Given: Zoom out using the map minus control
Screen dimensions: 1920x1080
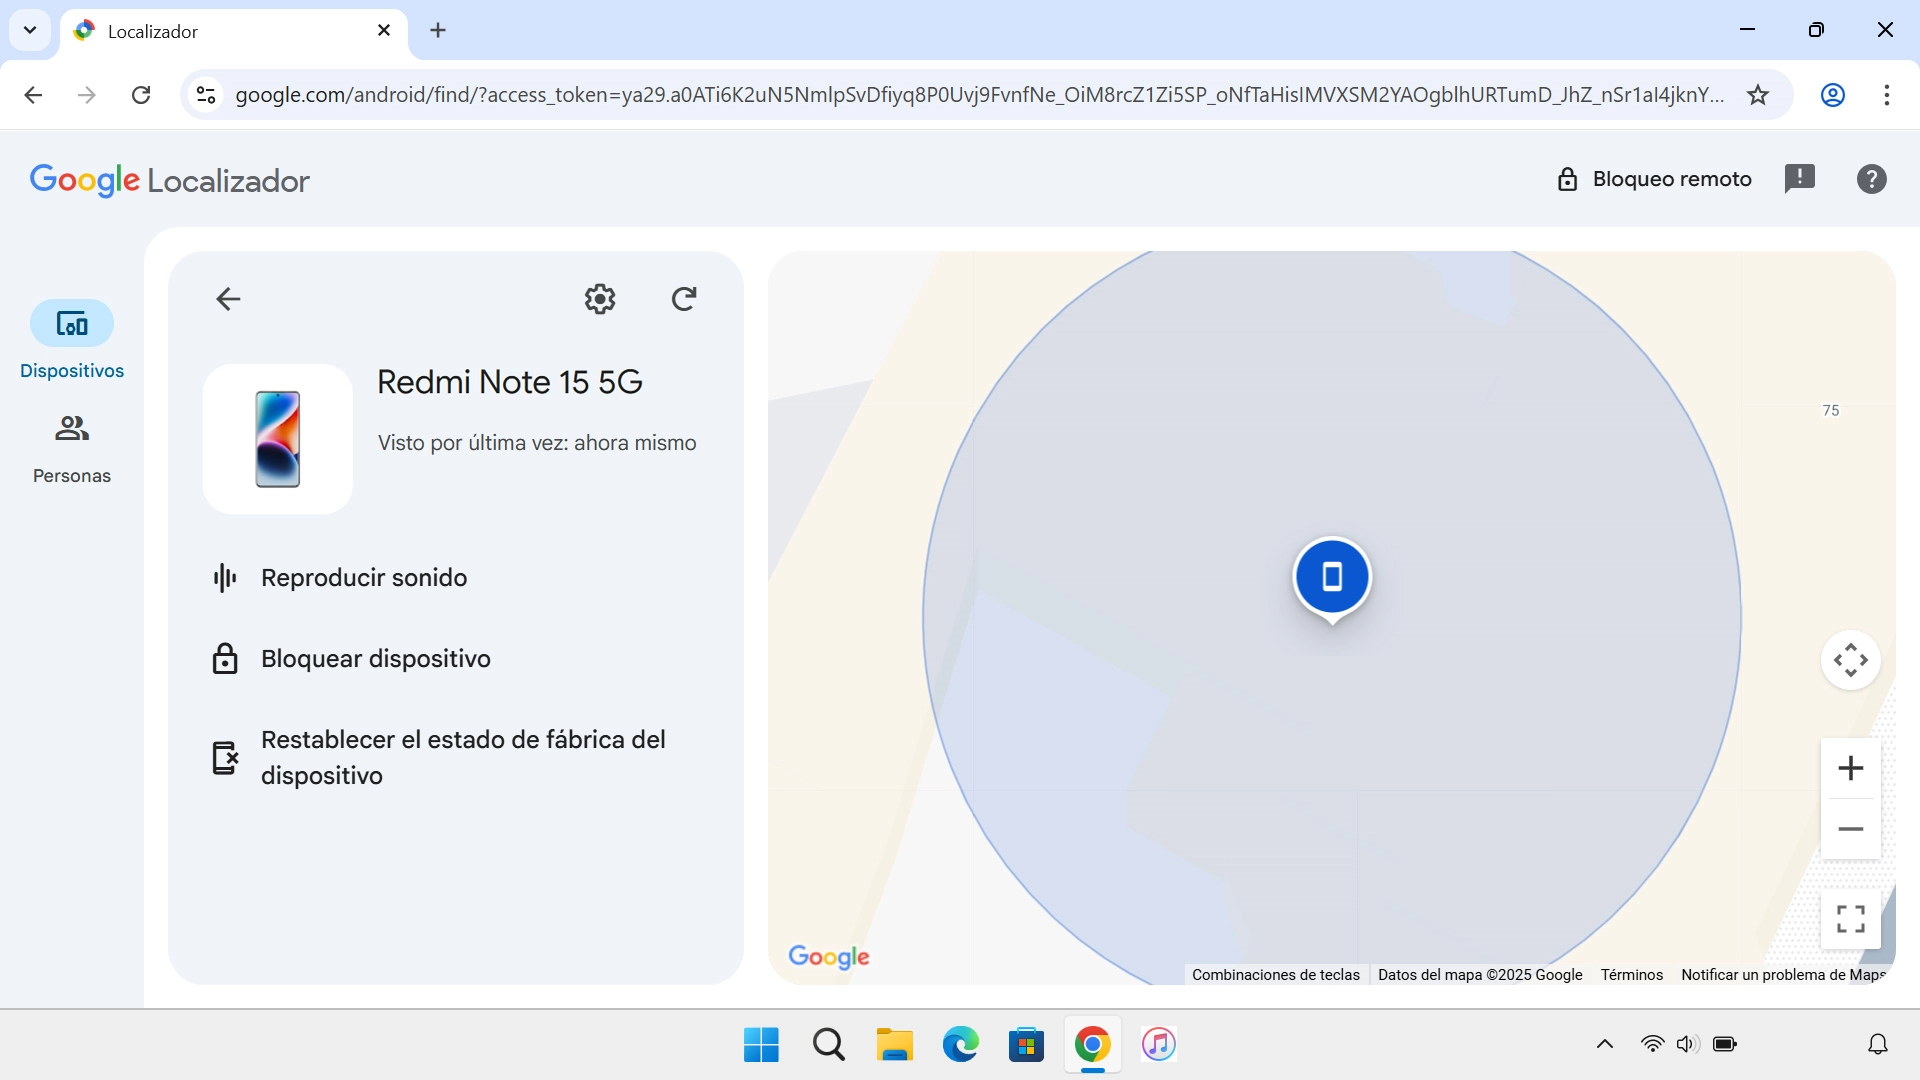Looking at the screenshot, I should (1850, 829).
